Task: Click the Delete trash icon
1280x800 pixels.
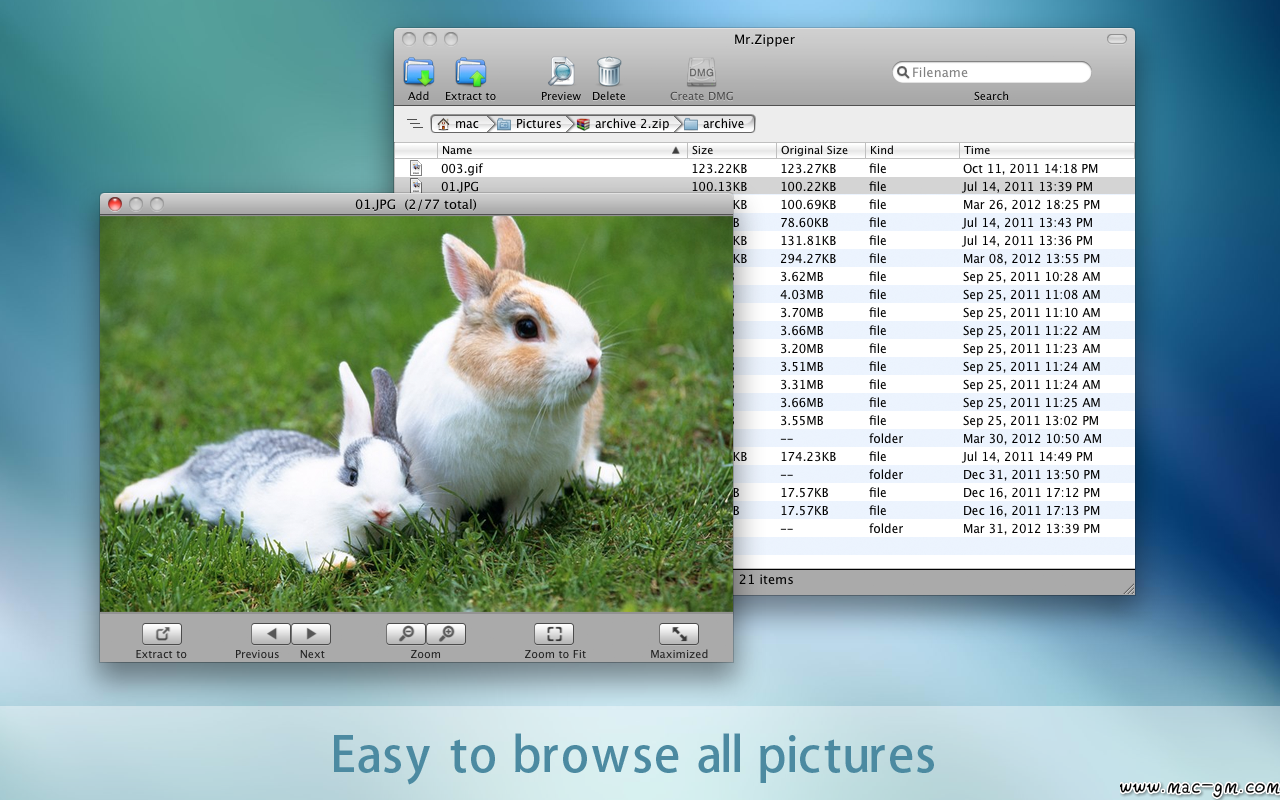Action: (x=609, y=72)
